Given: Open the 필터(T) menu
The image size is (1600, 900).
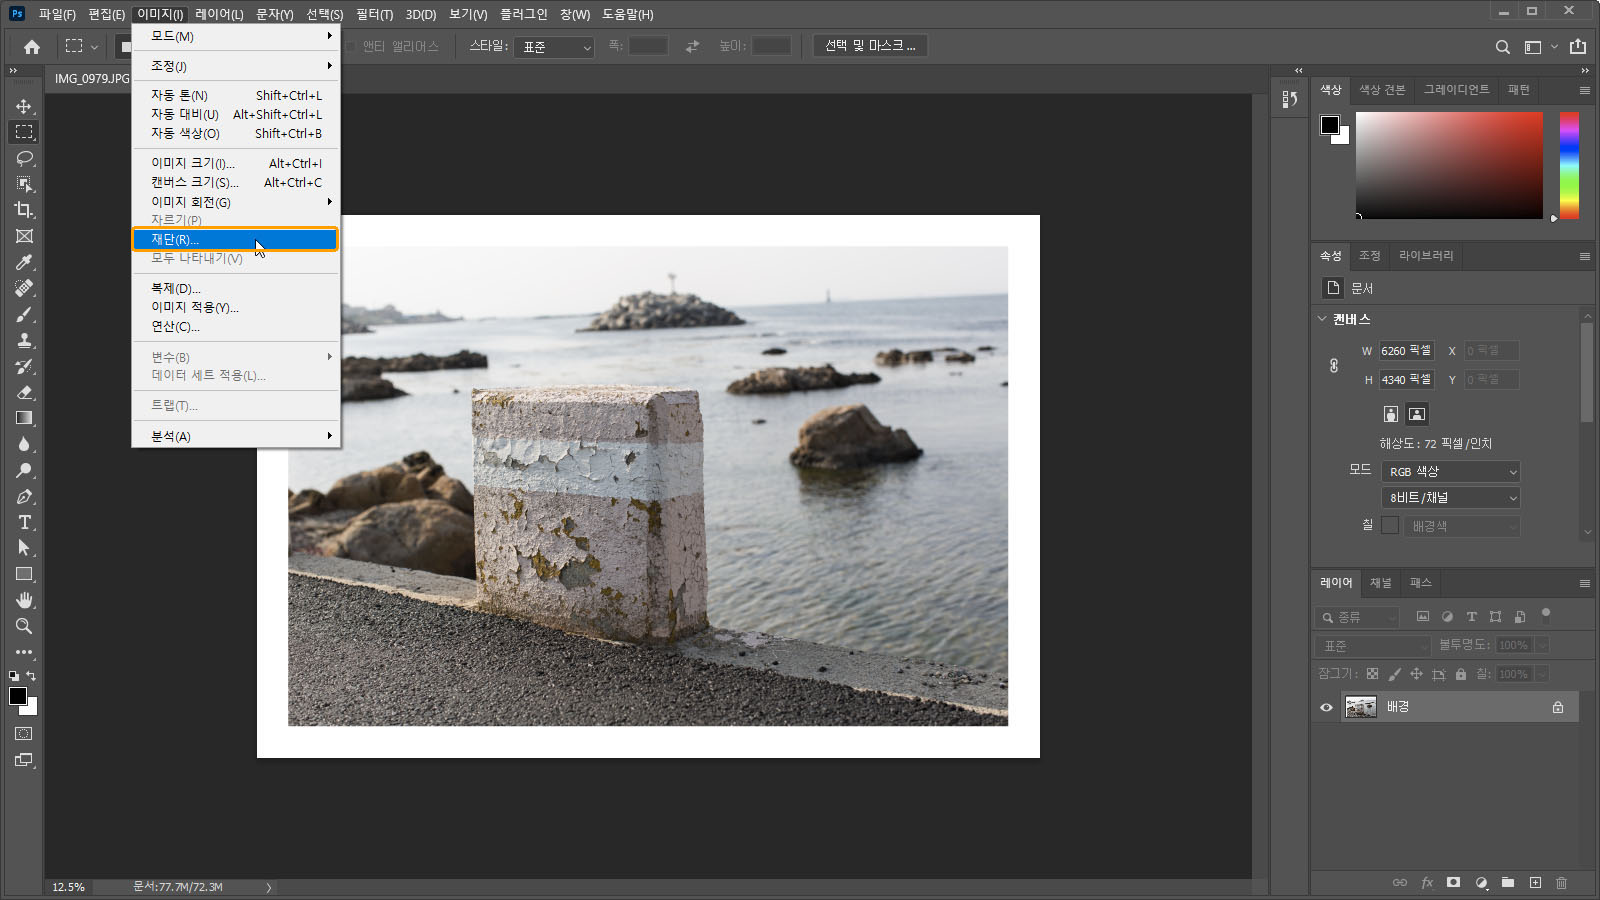Looking at the screenshot, I should pos(374,14).
